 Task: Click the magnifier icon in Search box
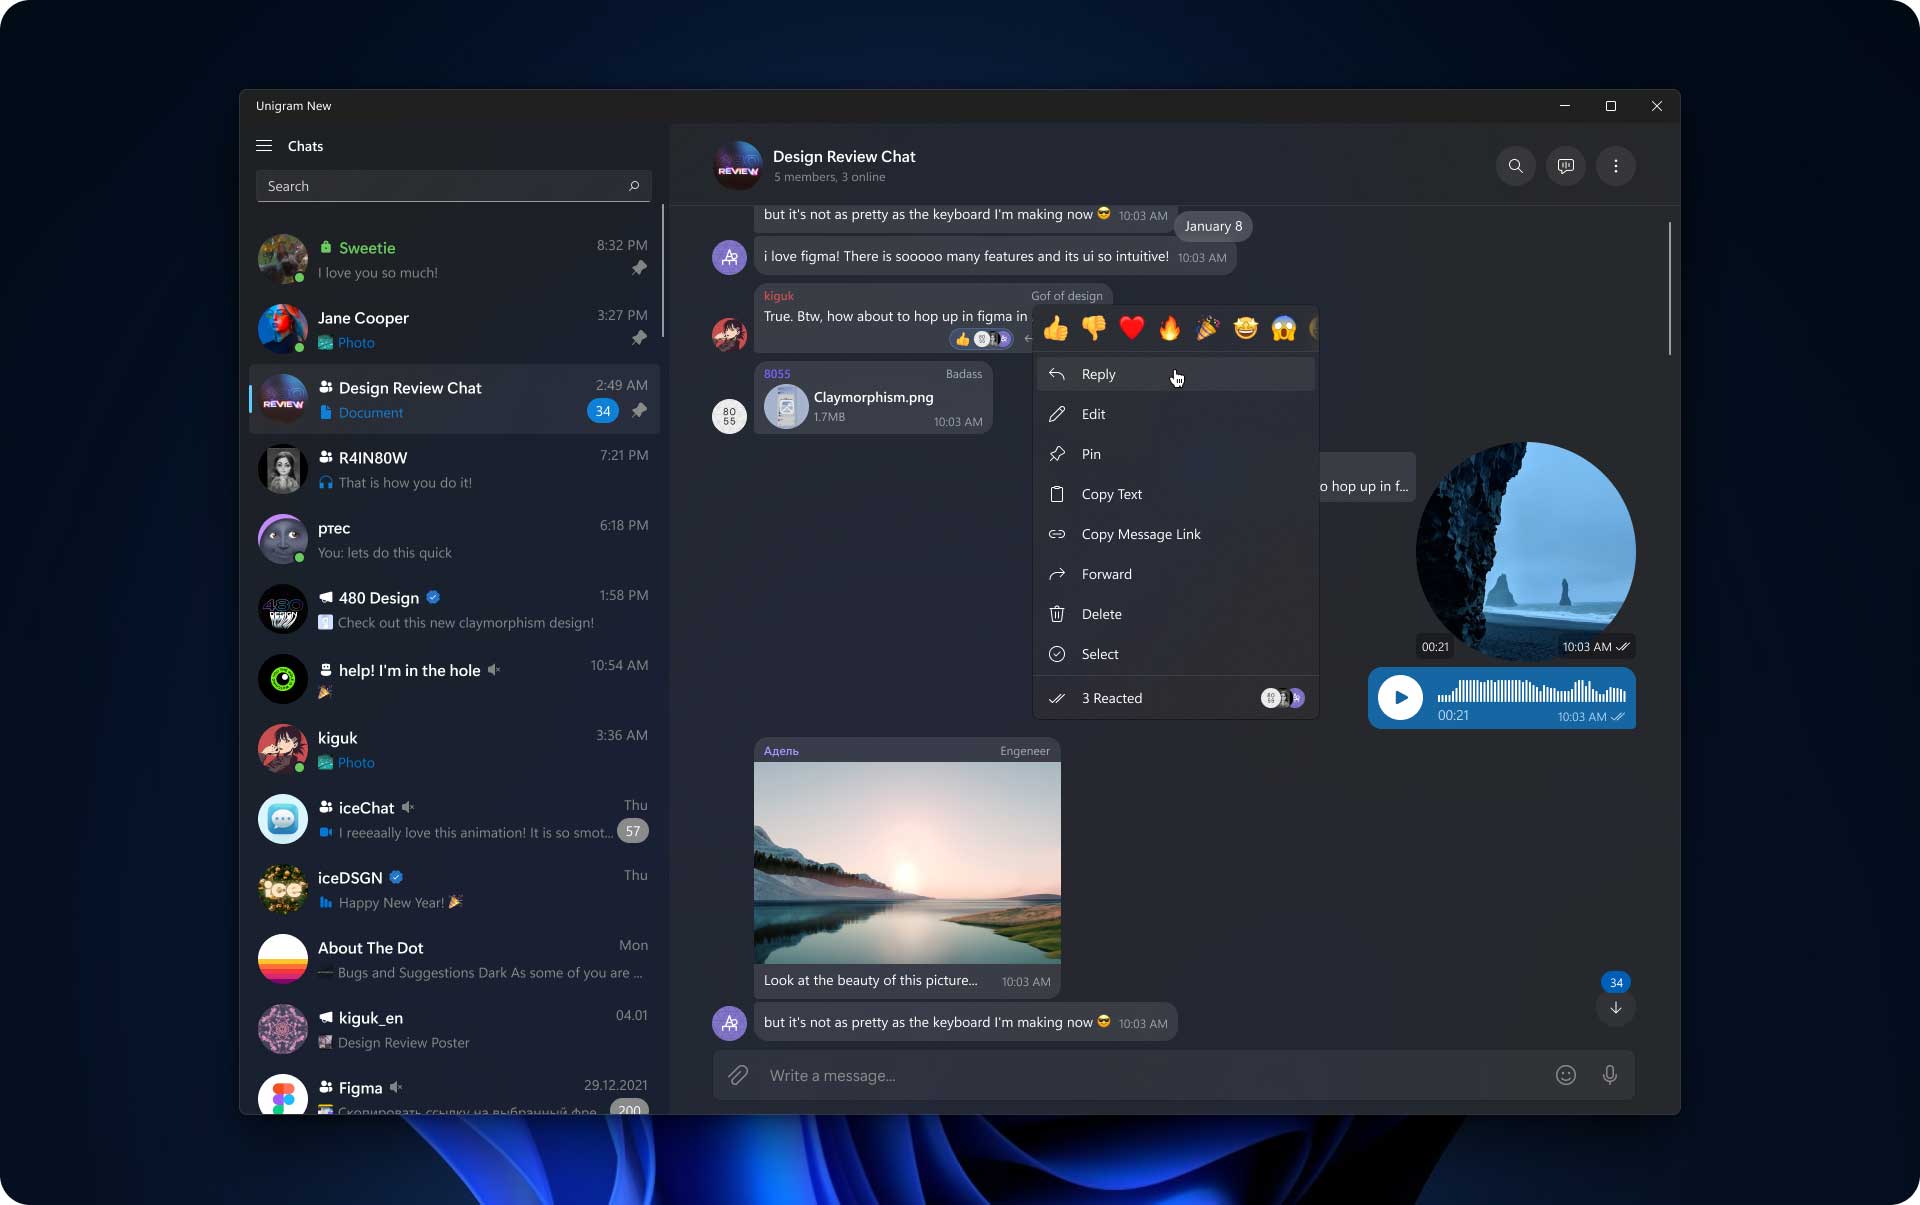(634, 186)
